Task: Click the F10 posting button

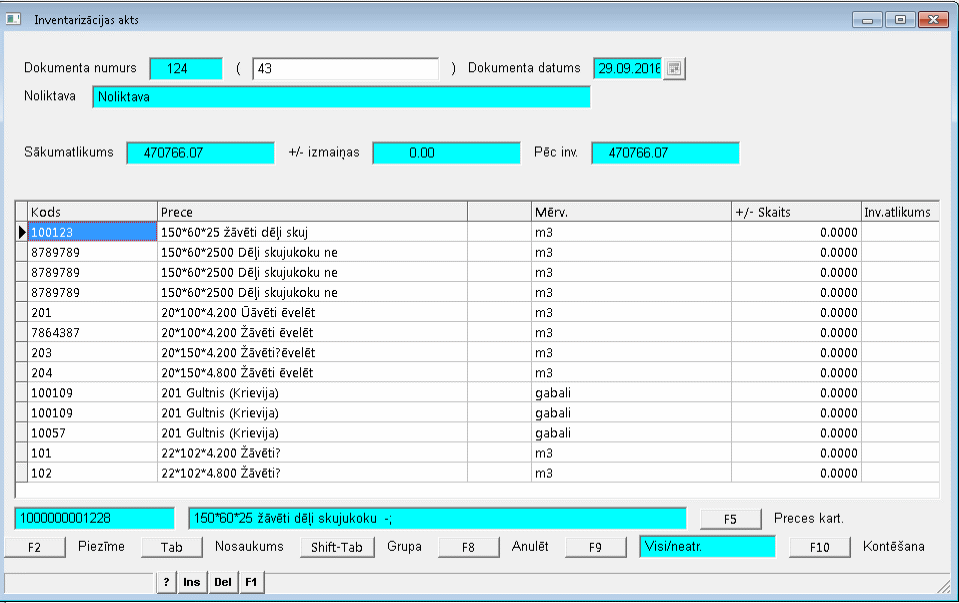Action: tap(820, 547)
